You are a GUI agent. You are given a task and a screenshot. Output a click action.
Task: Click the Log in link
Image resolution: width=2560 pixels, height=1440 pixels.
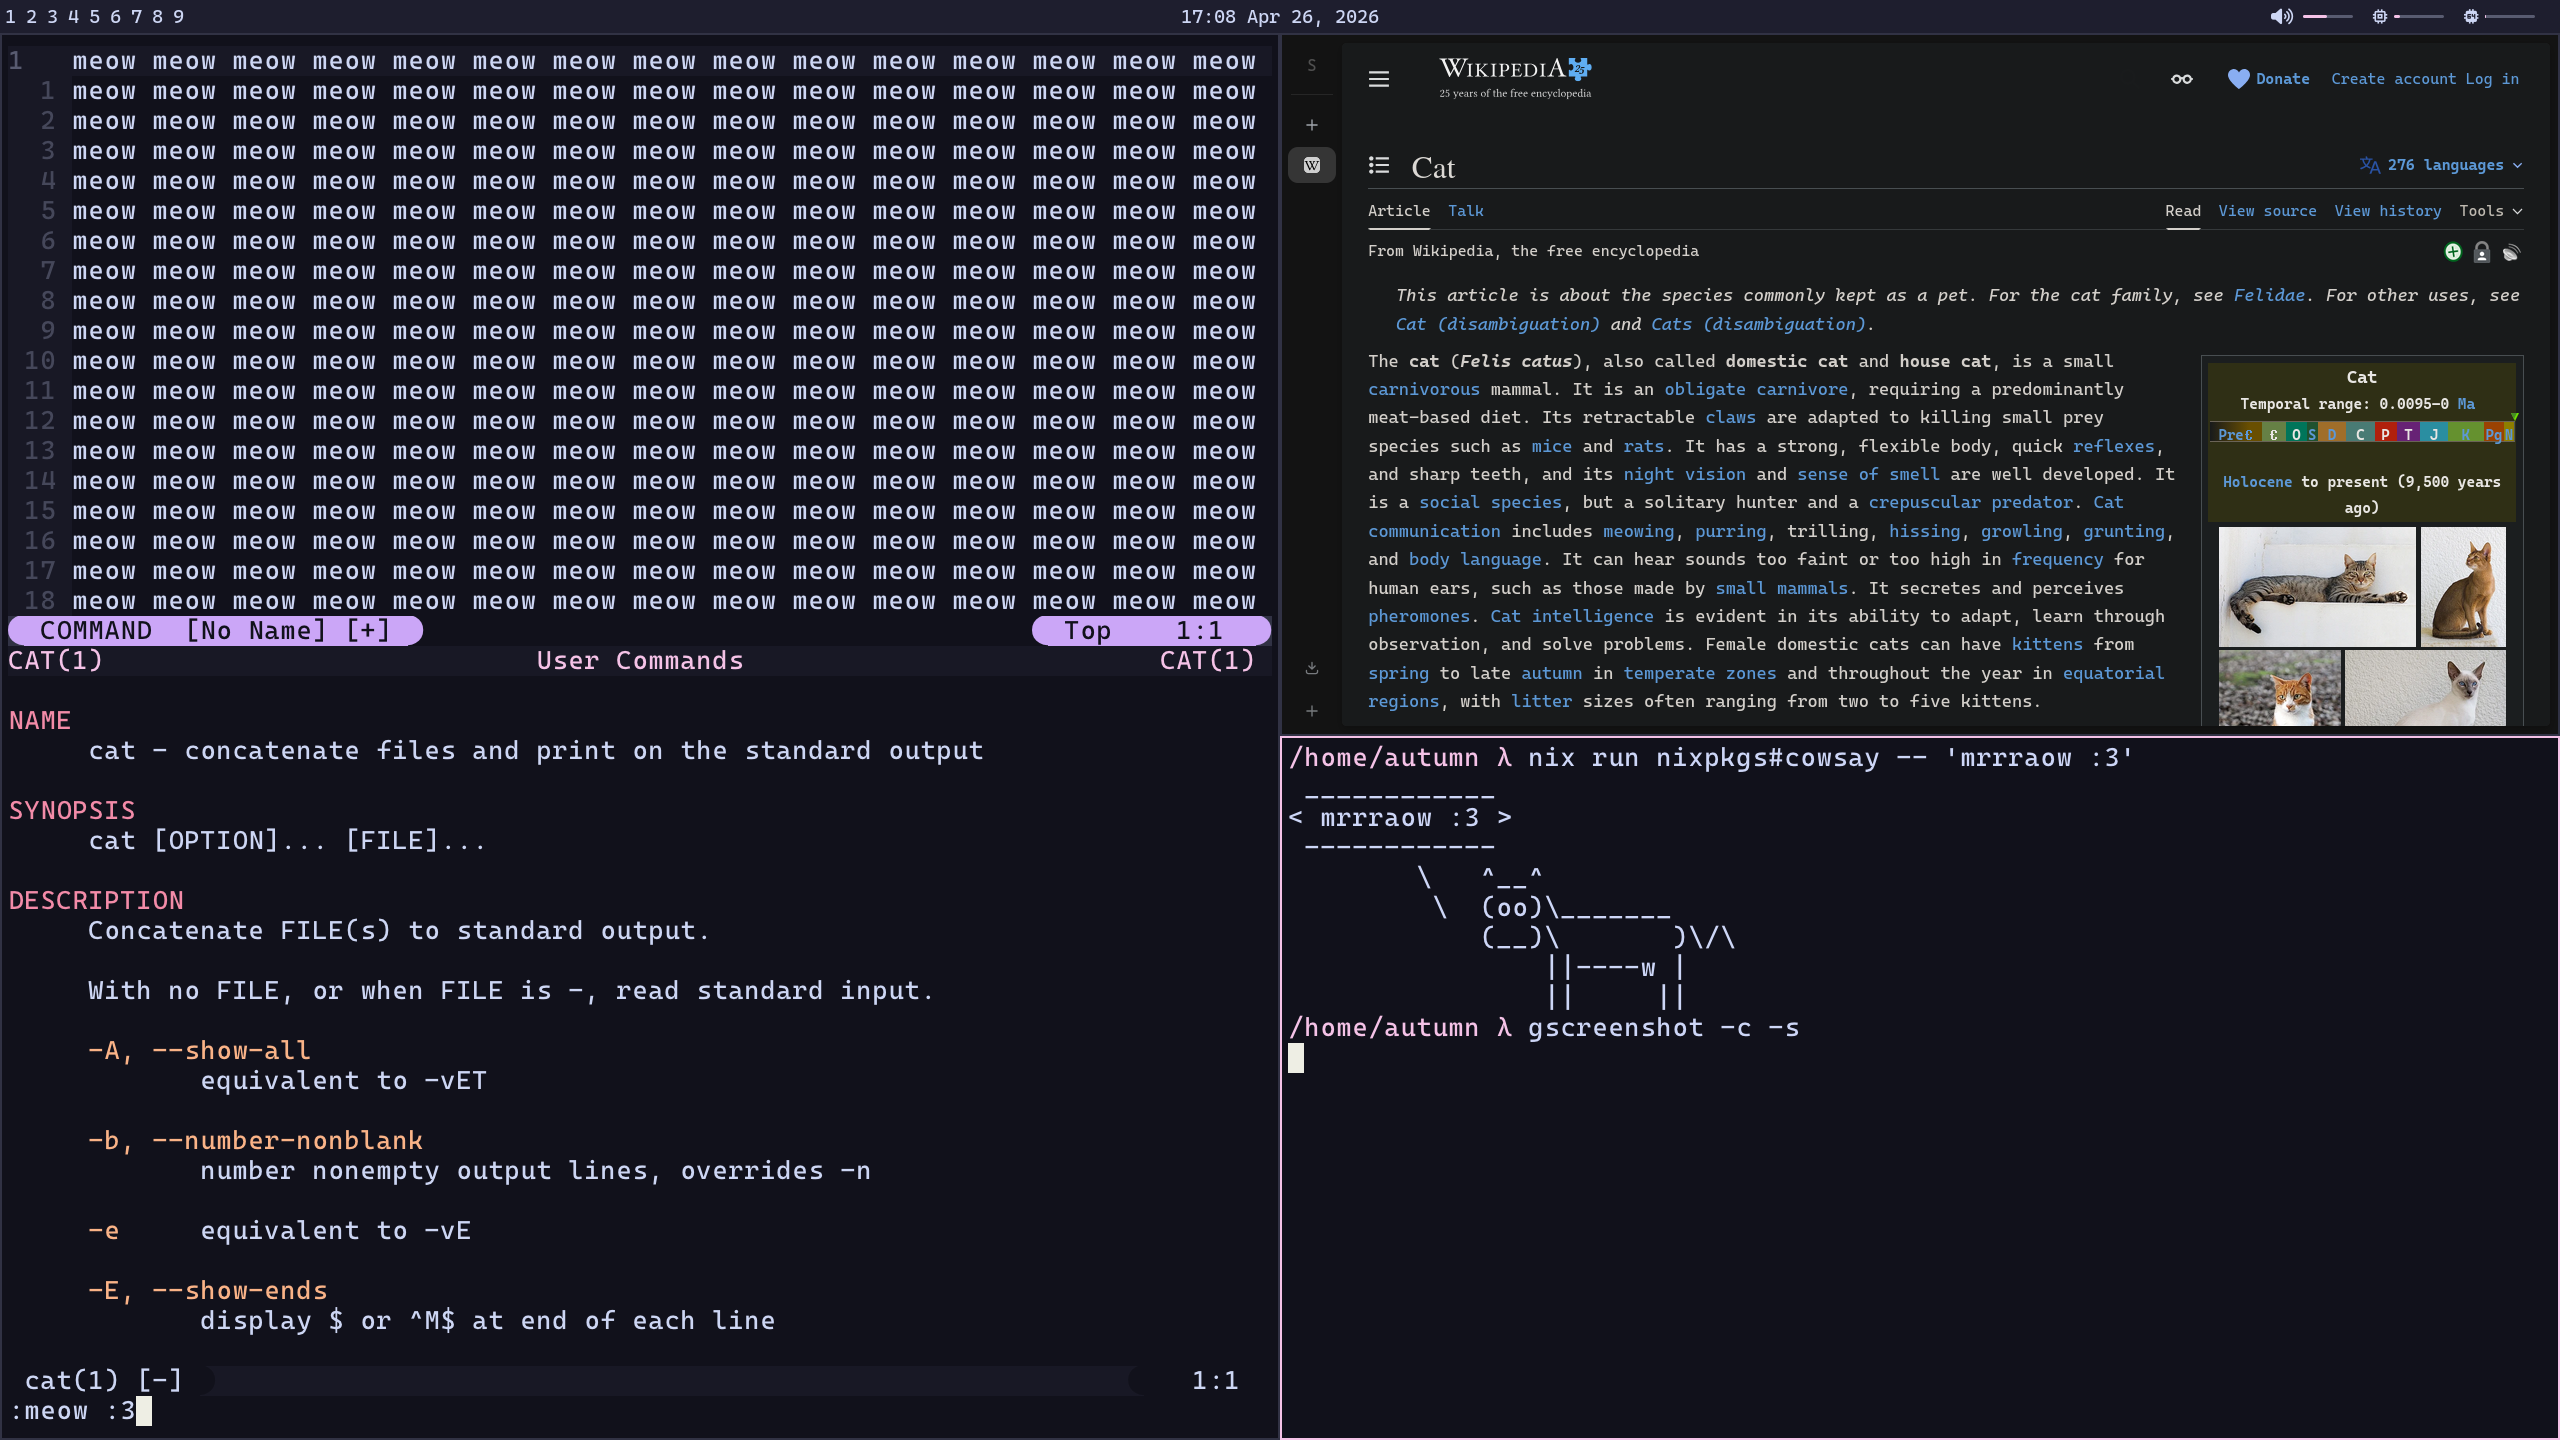point(2492,79)
